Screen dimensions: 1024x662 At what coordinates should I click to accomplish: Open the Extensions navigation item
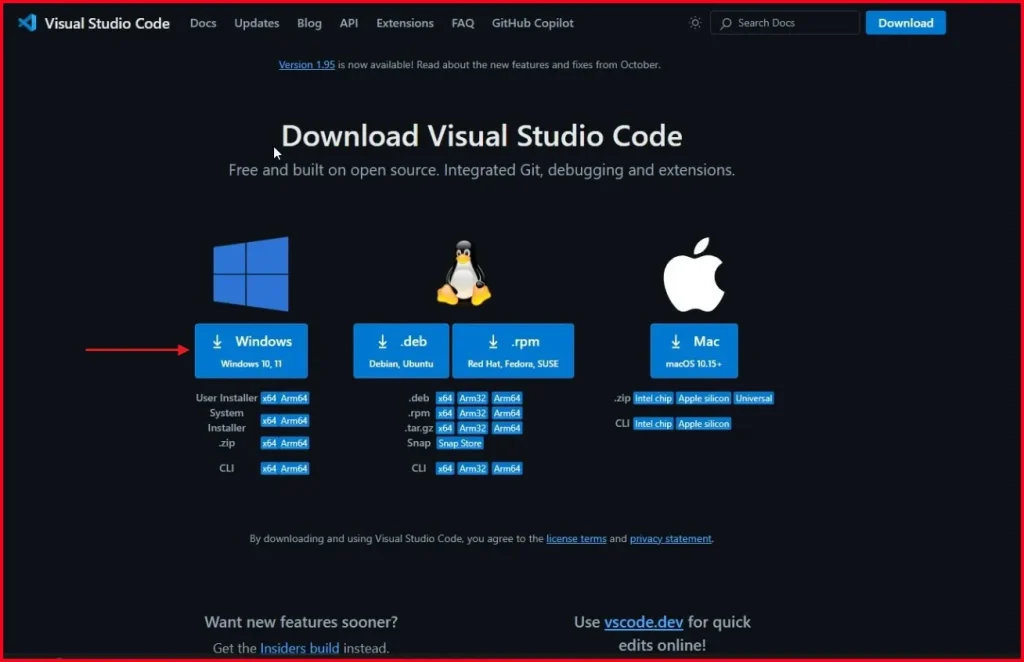tap(405, 23)
